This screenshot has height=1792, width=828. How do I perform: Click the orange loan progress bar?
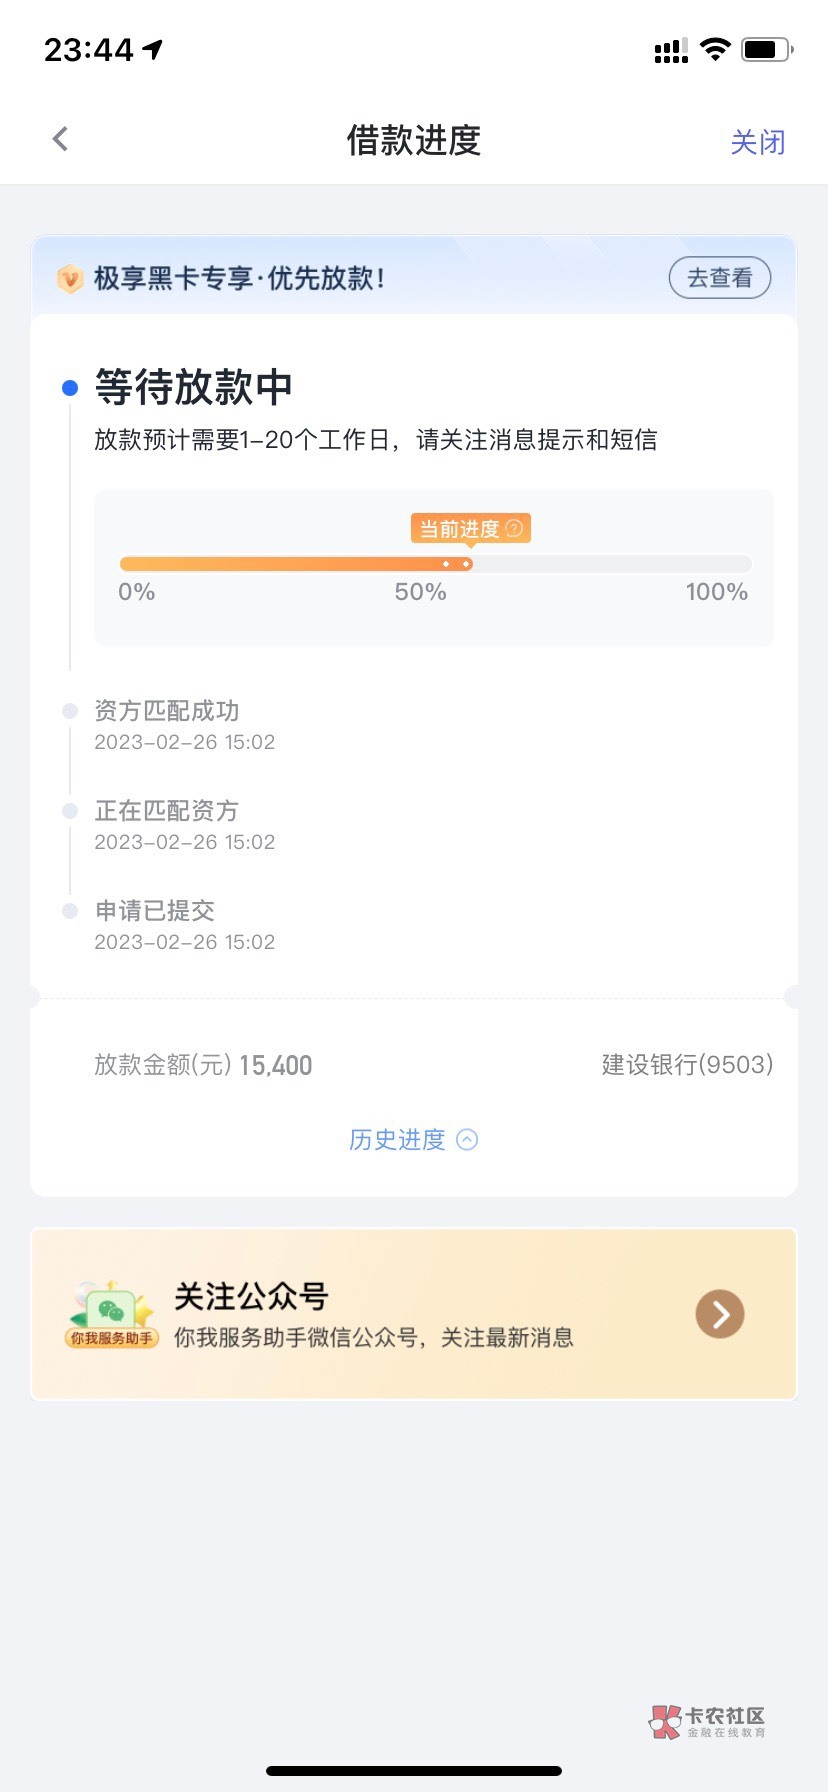point(296,564)
